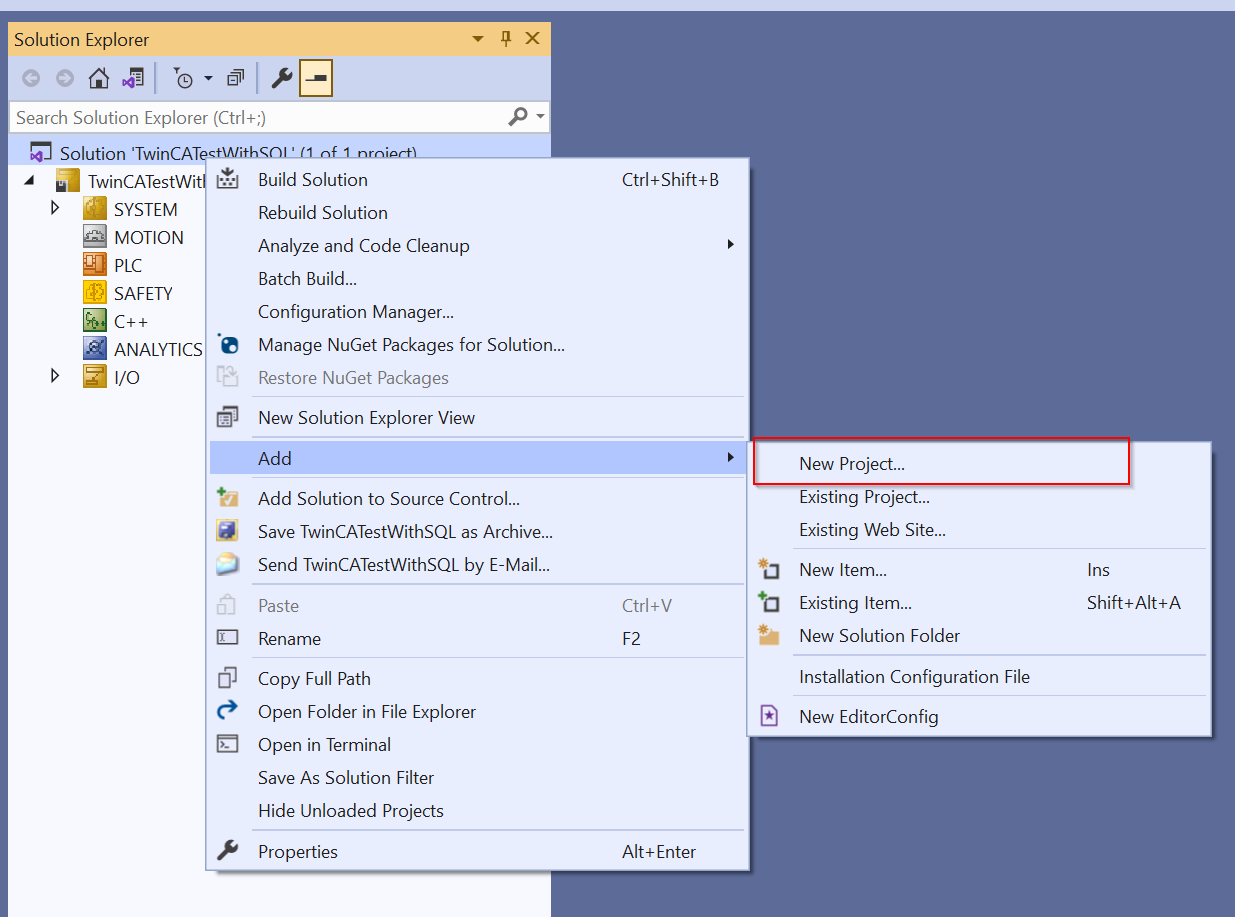Choose New Solution Explorer View
Image resolution: width=1235 pixels, height=917 pixels.
[x=477, y=418]
